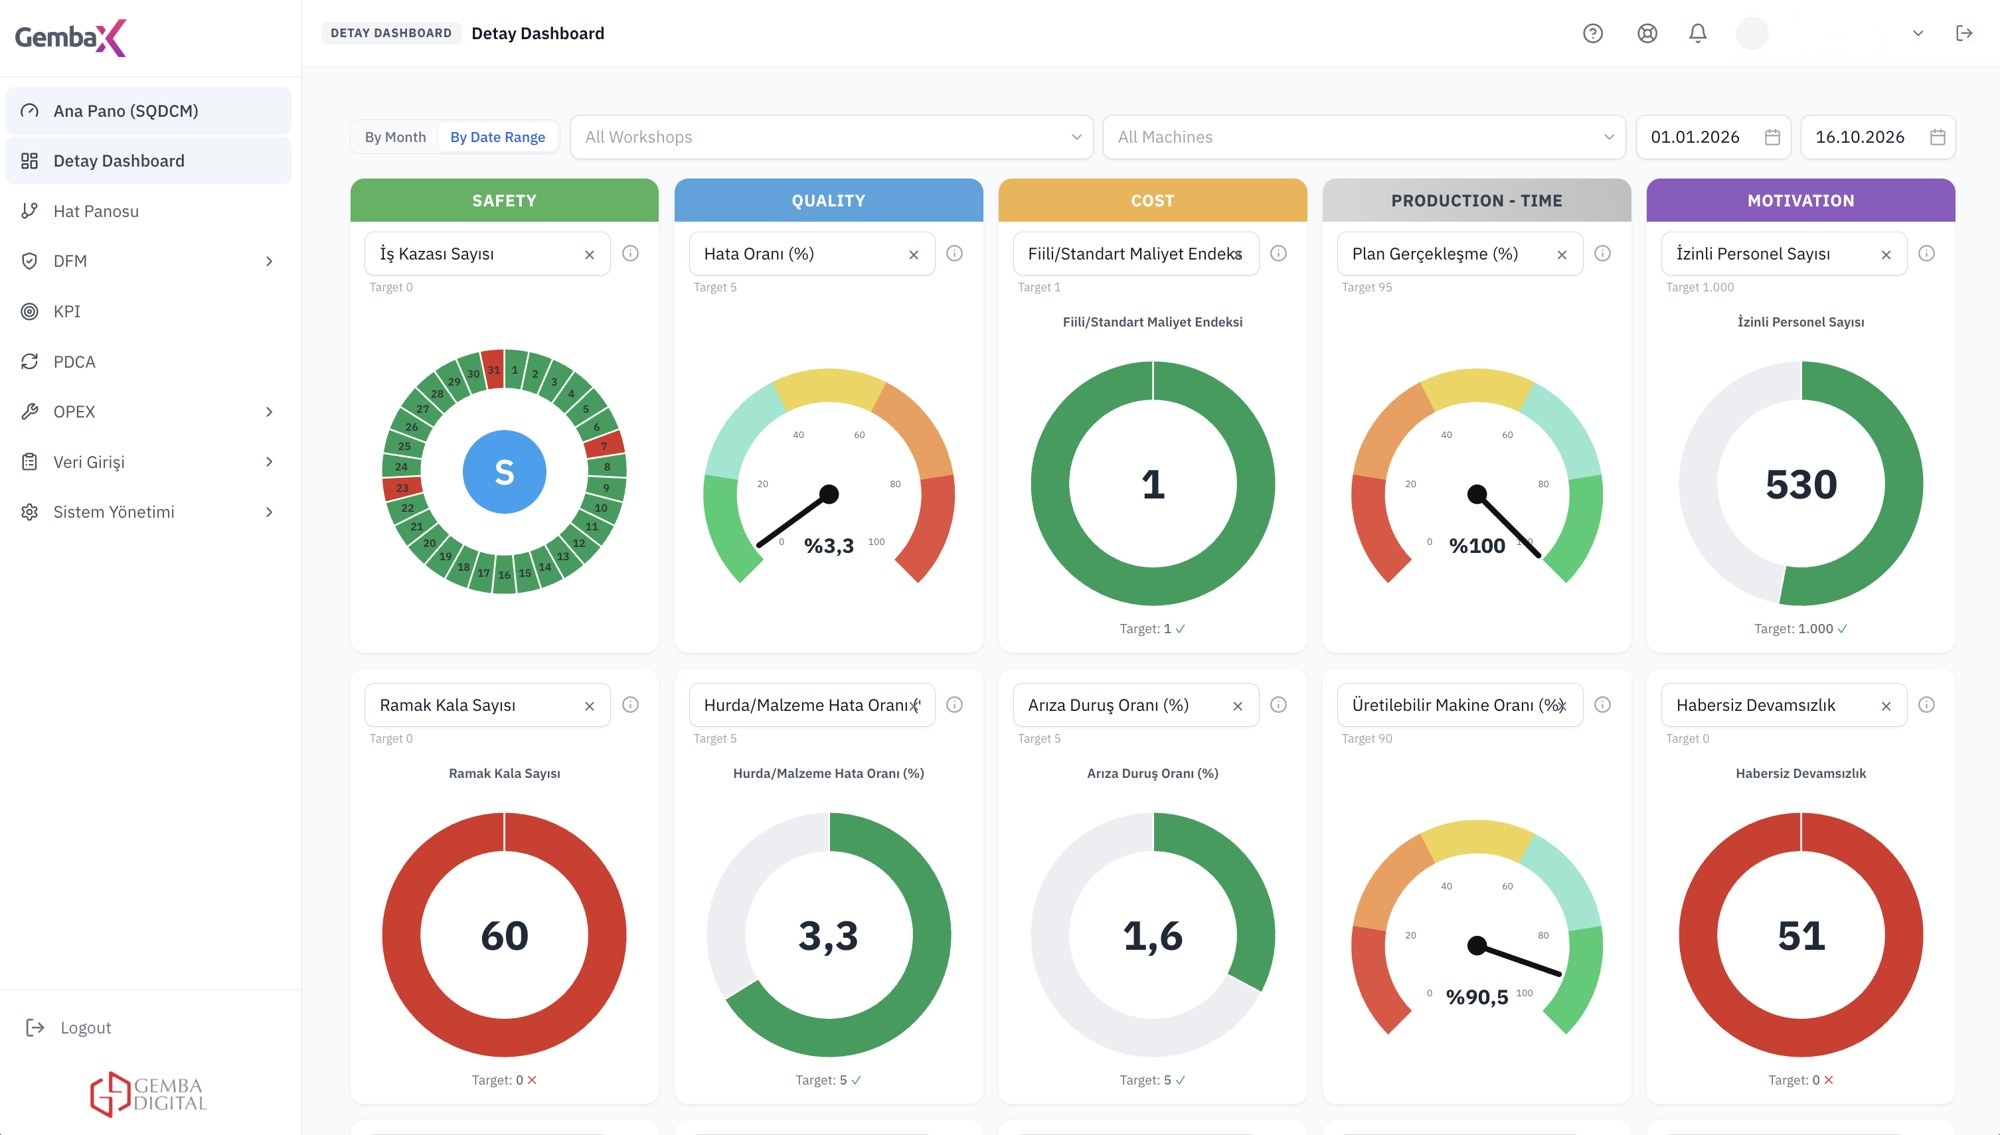Click day 31 red segment in safety calendar

point(493,369)
